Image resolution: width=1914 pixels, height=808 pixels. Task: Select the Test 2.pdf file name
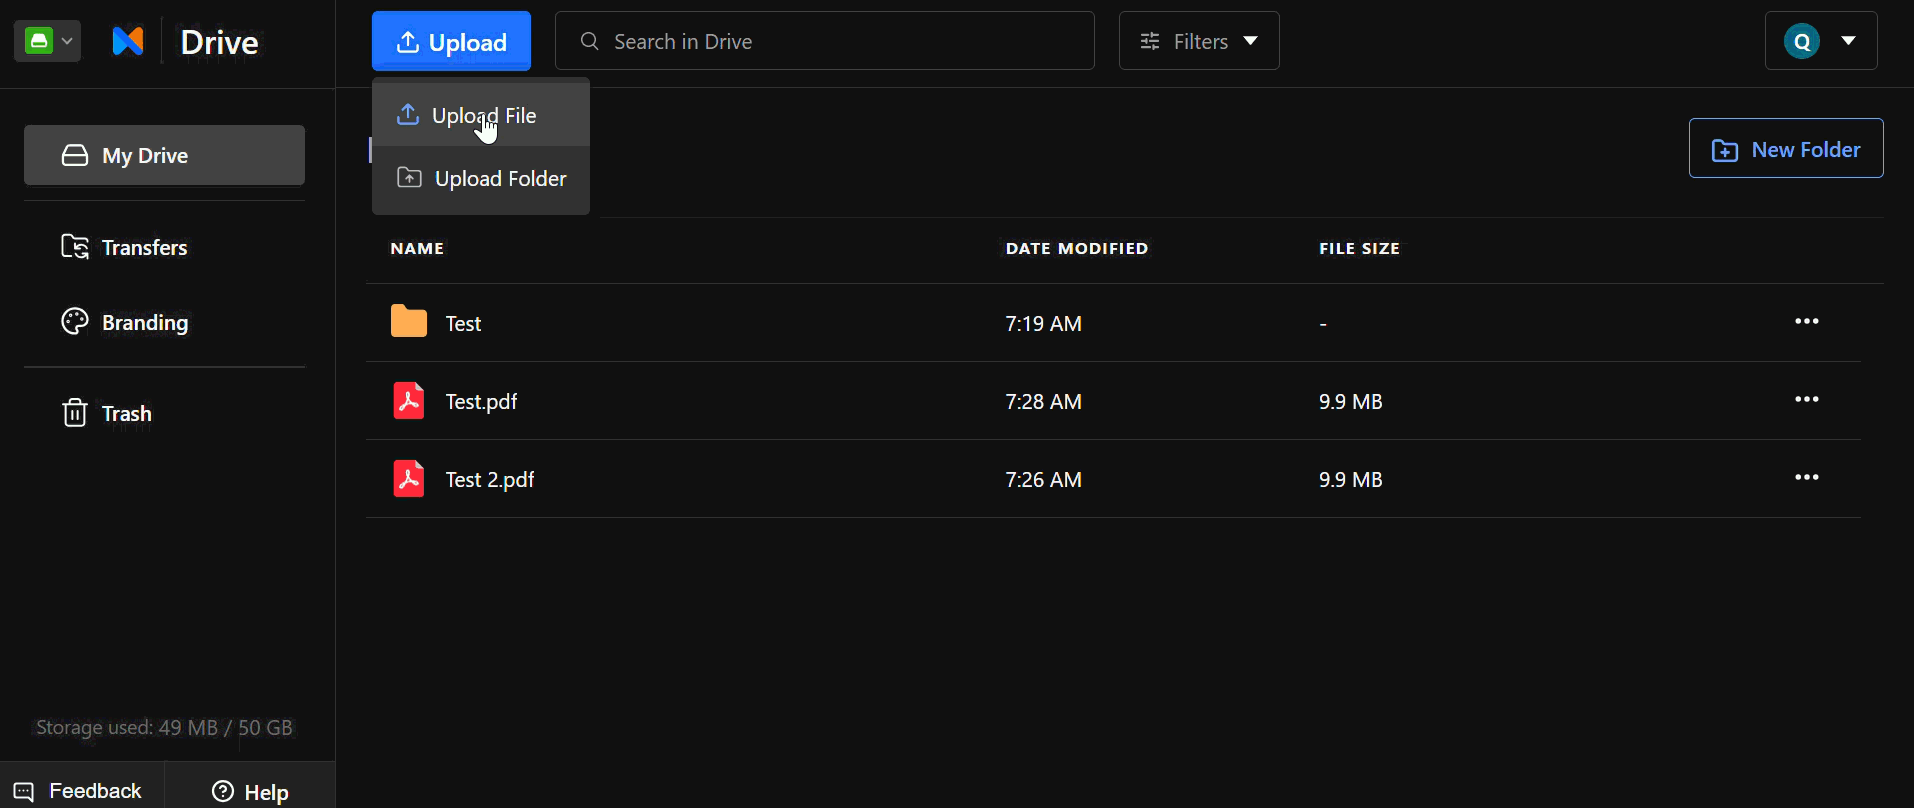coord(490,479)
